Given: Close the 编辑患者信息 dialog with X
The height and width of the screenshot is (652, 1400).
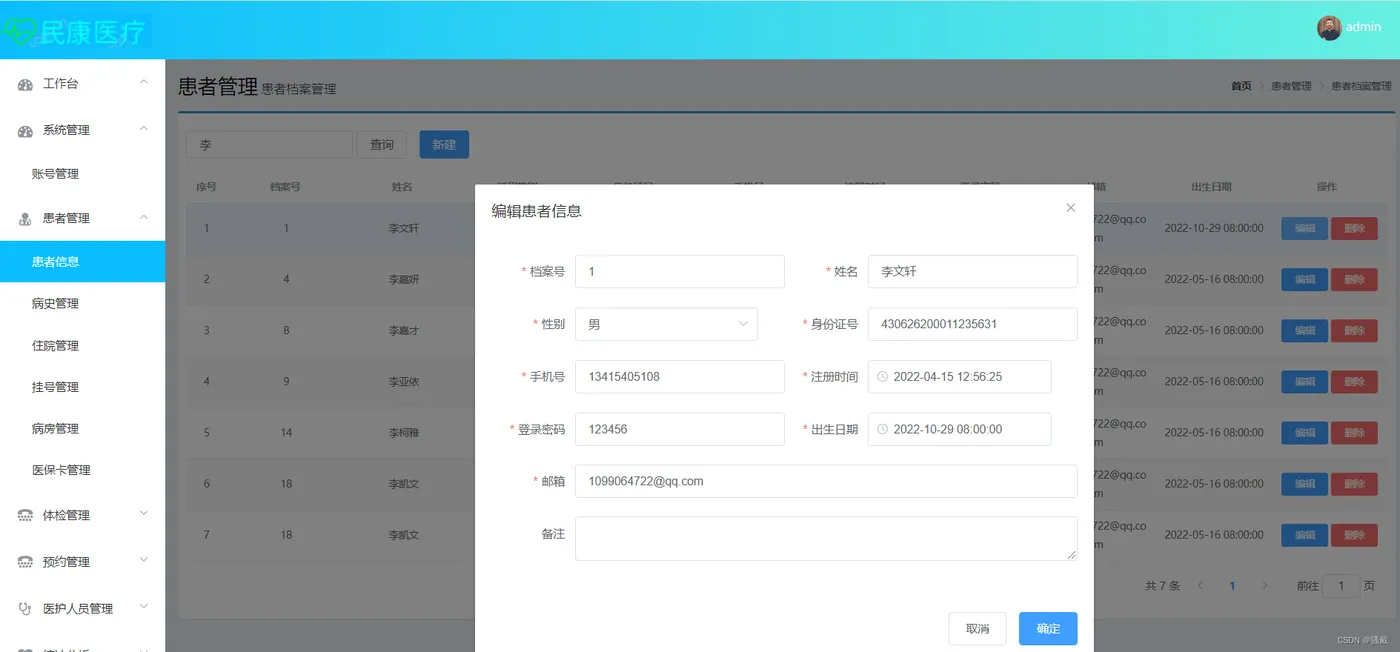Looking at the screenshot, I should pos(1070,208).
